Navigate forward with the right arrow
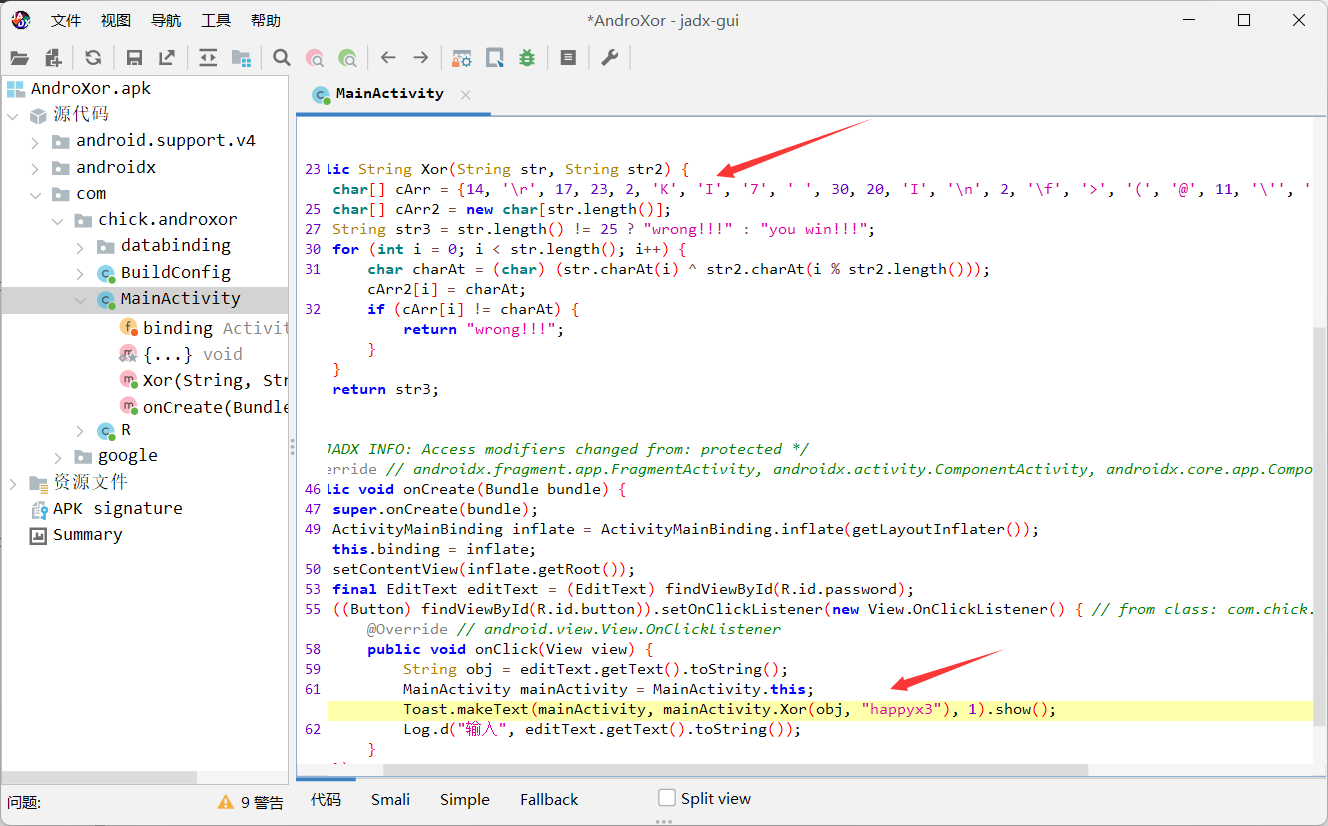 421,58
